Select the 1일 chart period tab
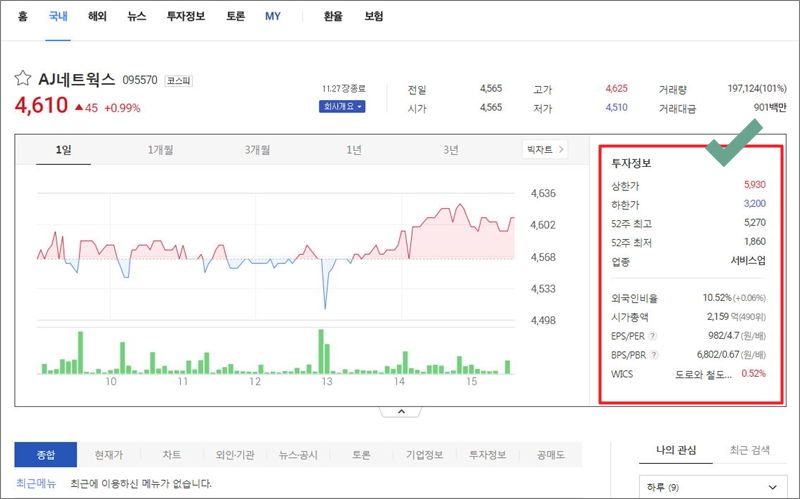 (63, 150)
